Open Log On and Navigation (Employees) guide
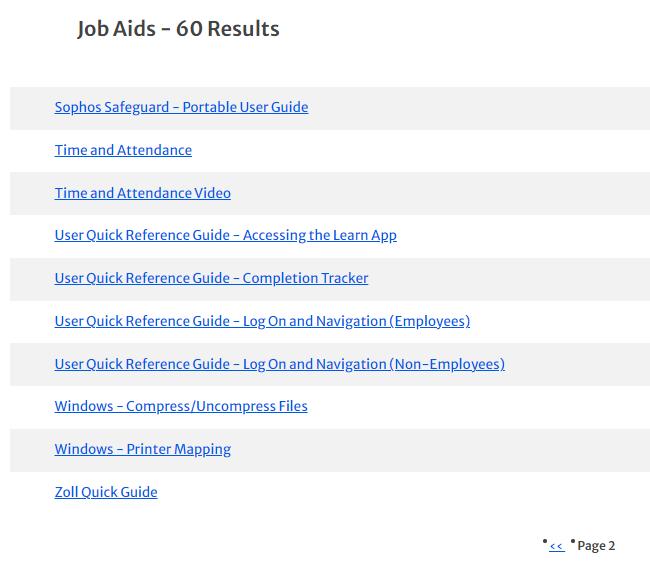Screen dimensions: 650x576 (x=262, y=321)
